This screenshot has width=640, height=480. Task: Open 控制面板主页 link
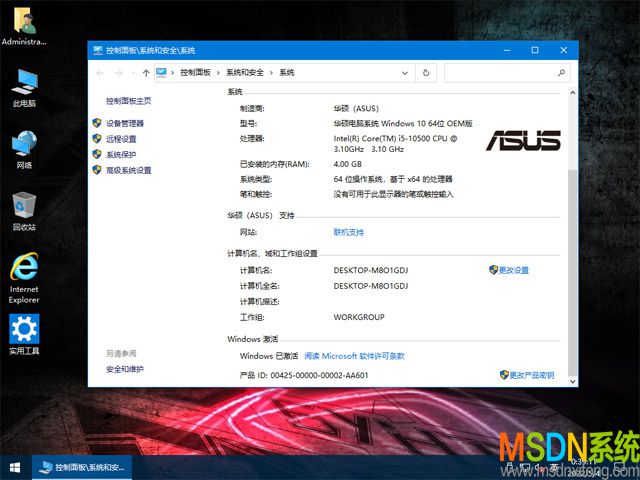pyautogui.click(x=129, y=101)
